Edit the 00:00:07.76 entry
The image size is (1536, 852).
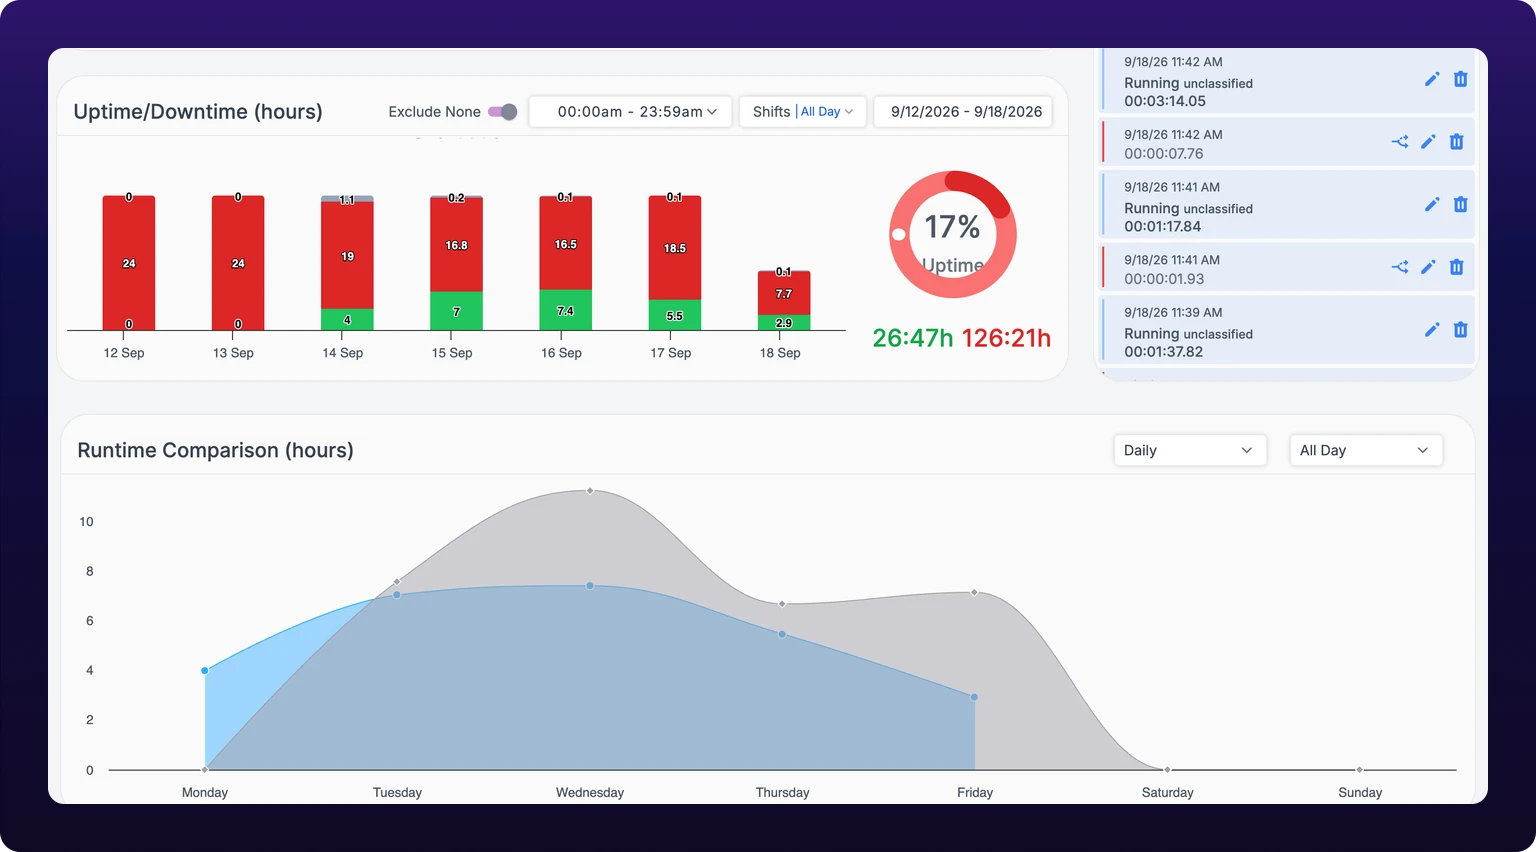[x=1428, y=142]
